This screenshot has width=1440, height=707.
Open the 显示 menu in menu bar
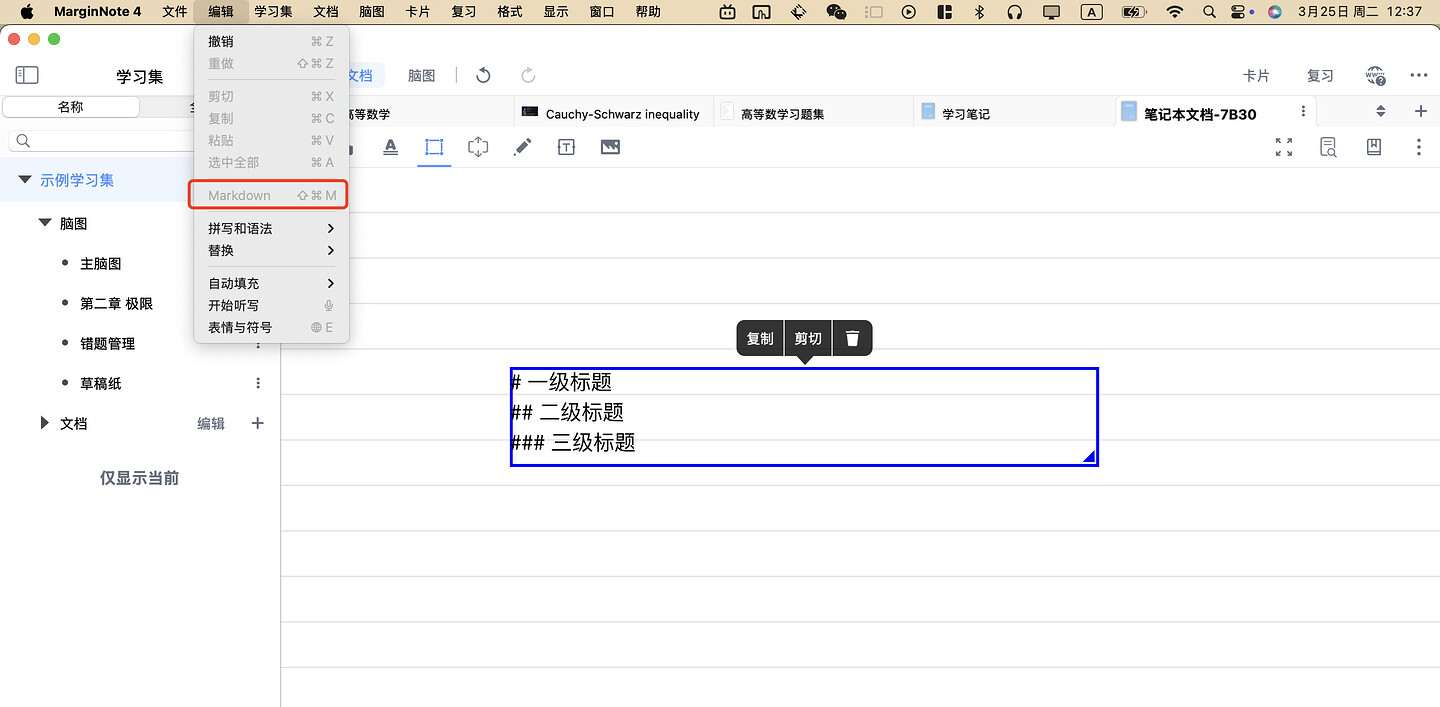tap(556, 12)
